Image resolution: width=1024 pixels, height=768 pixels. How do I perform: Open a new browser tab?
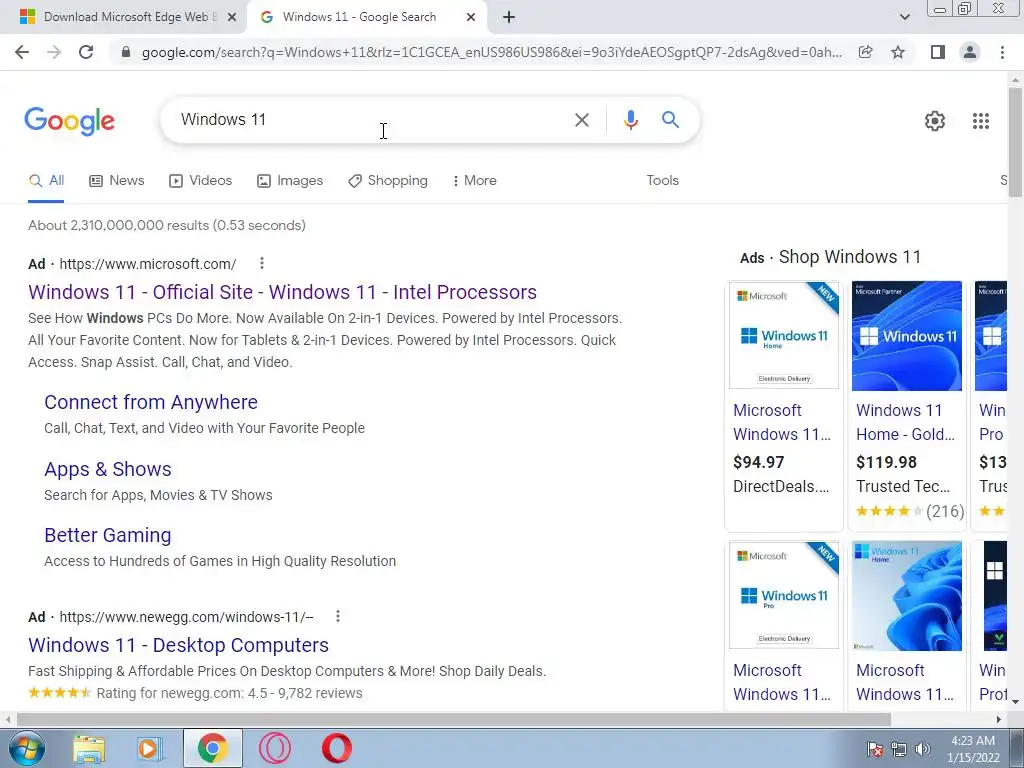509,18
